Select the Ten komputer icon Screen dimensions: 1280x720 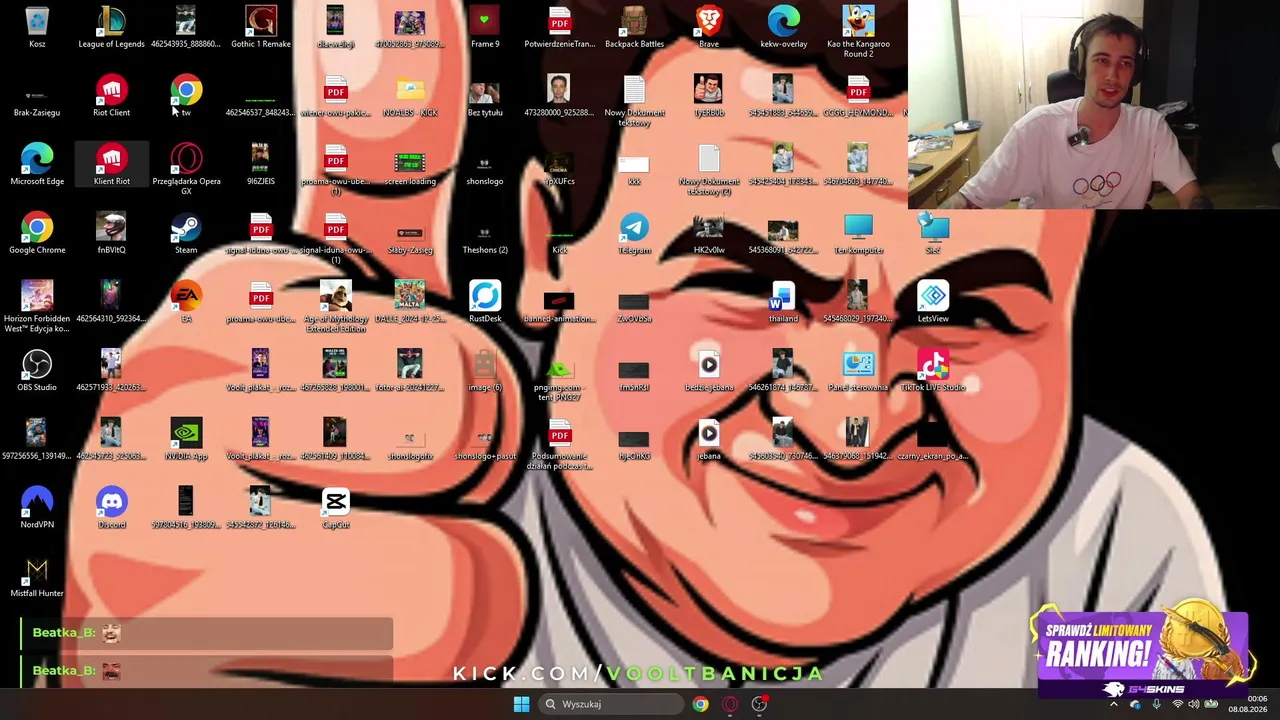point(858,234)
